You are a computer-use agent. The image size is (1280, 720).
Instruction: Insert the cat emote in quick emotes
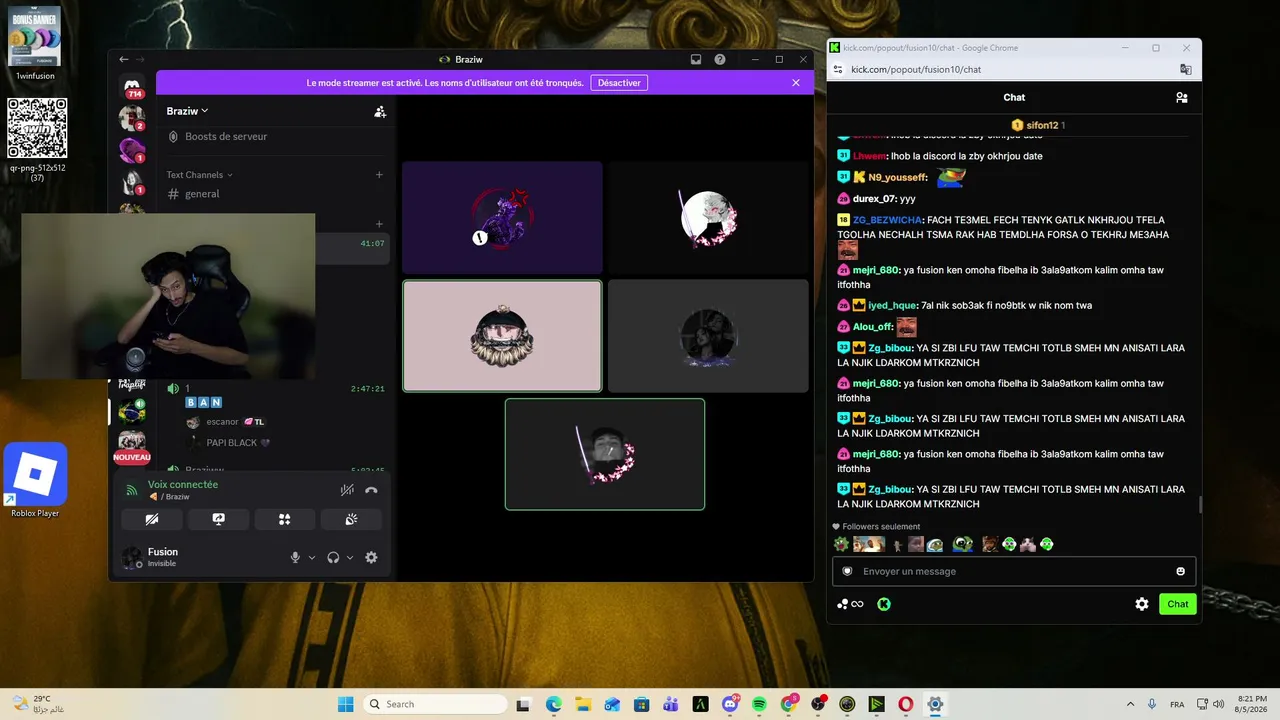point(1027,544)
